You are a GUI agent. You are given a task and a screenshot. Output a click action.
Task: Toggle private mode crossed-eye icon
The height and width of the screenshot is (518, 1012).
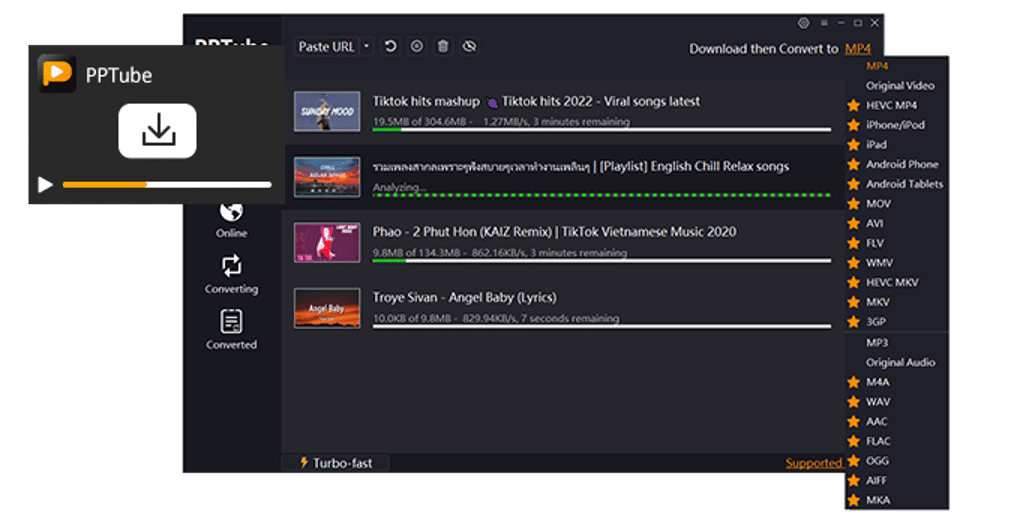coord(469,46)
